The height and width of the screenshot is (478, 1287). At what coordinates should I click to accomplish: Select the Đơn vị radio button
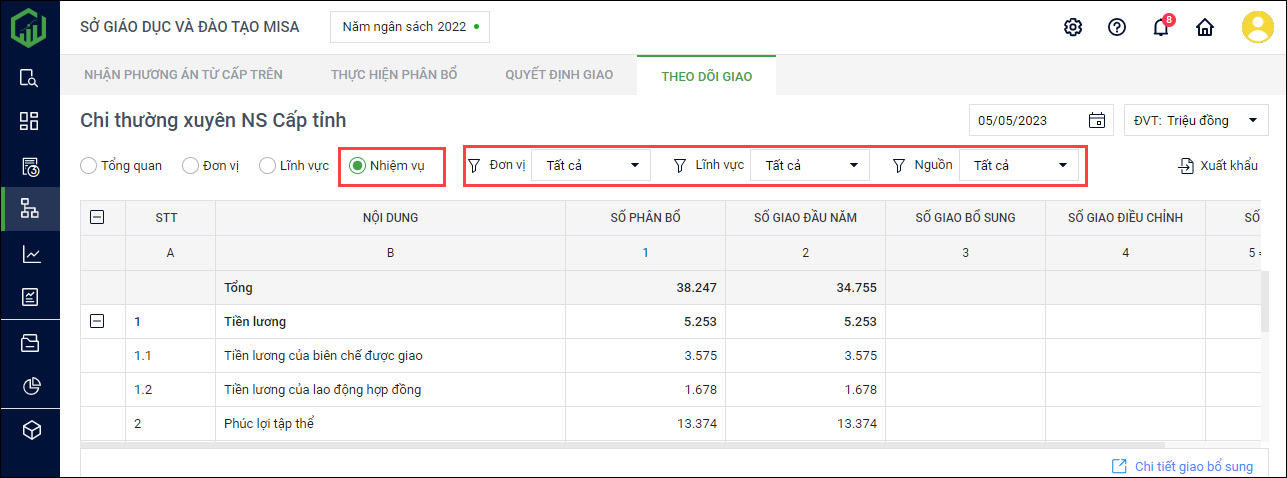coord(190,166)
